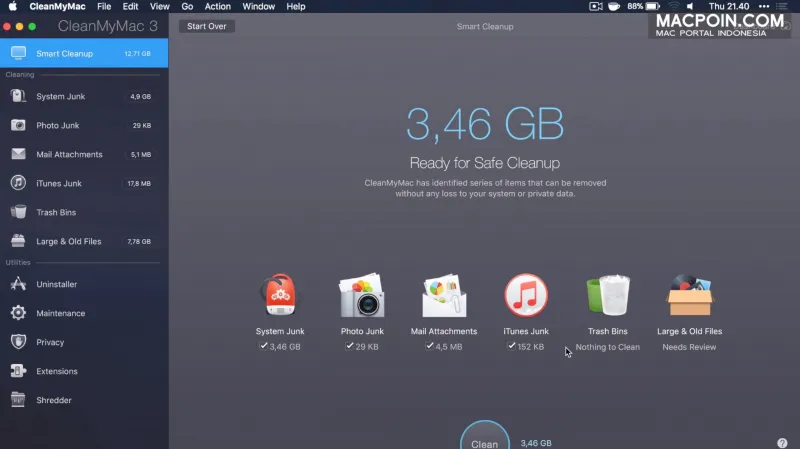
Task: Open the Privacy shield sidebar icon
Action: click(18, 342)
